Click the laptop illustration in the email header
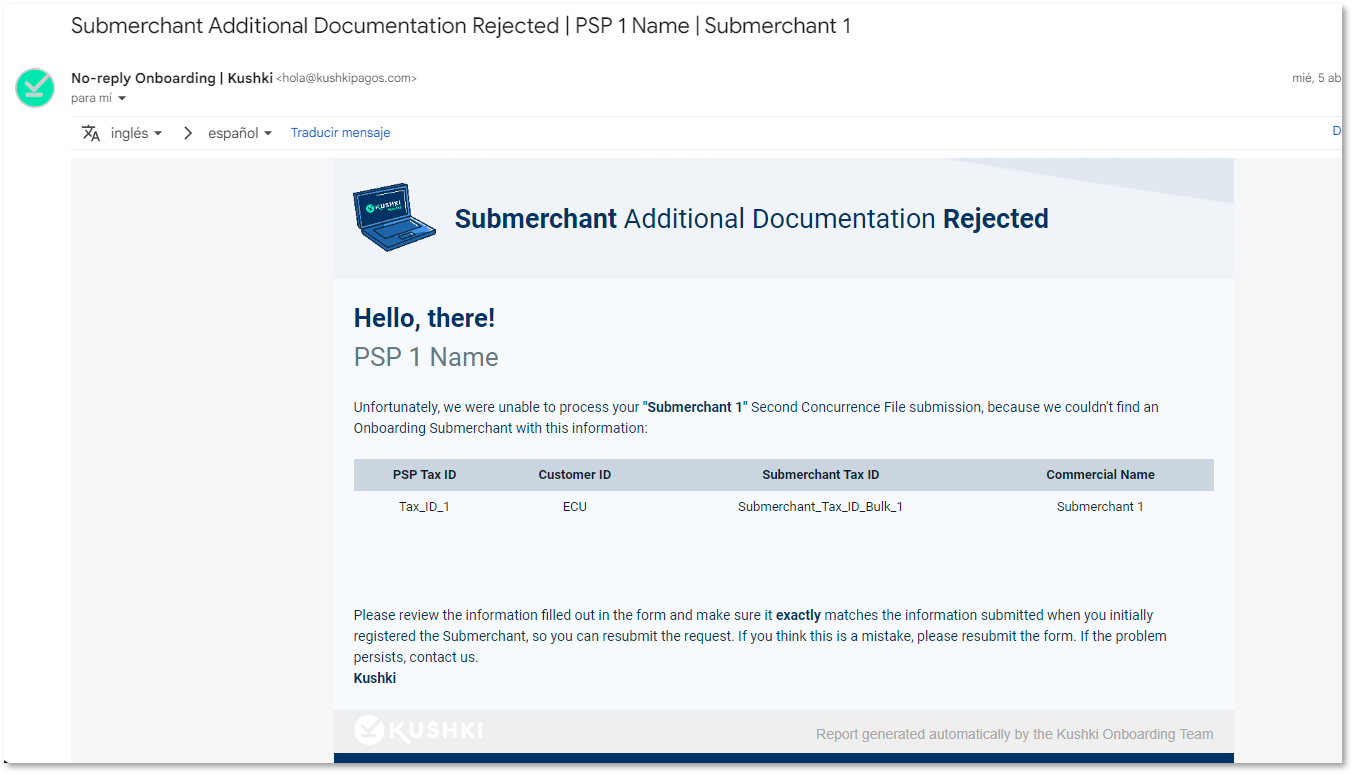Viewport: 1353px width, 774px height. tap(394, 217)
